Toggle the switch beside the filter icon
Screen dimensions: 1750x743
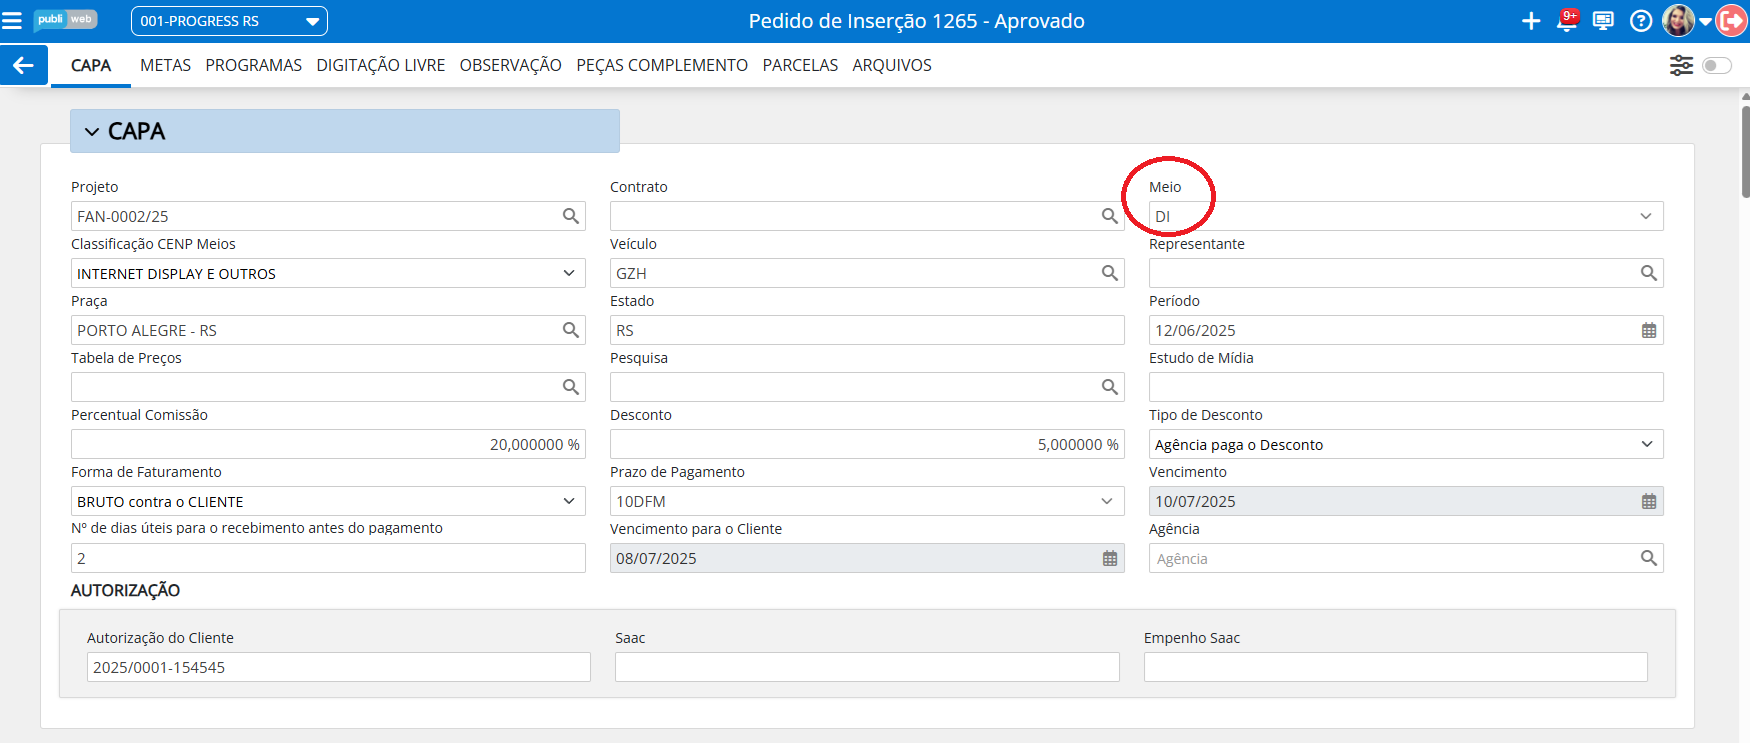pos(1716,66)
